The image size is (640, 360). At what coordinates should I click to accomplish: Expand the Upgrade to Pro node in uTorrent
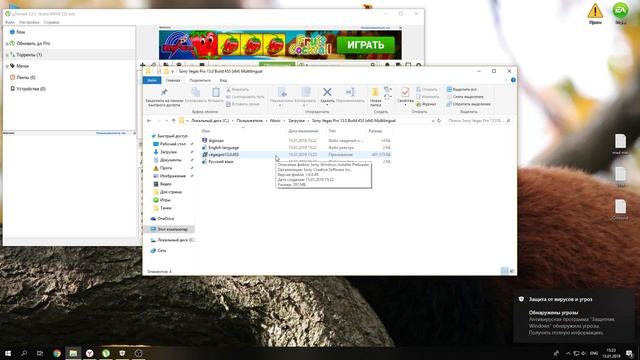7,43
